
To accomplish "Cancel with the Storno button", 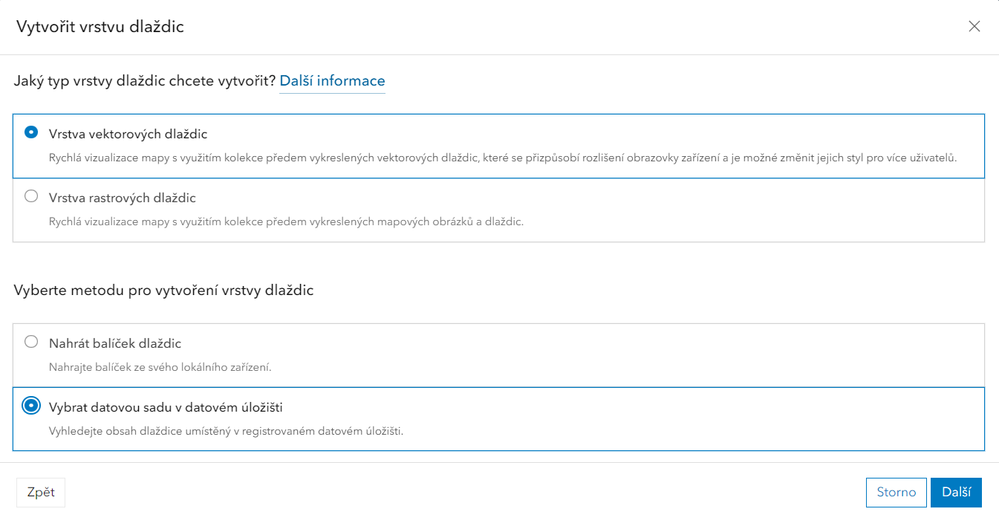I will pos(896,492).
